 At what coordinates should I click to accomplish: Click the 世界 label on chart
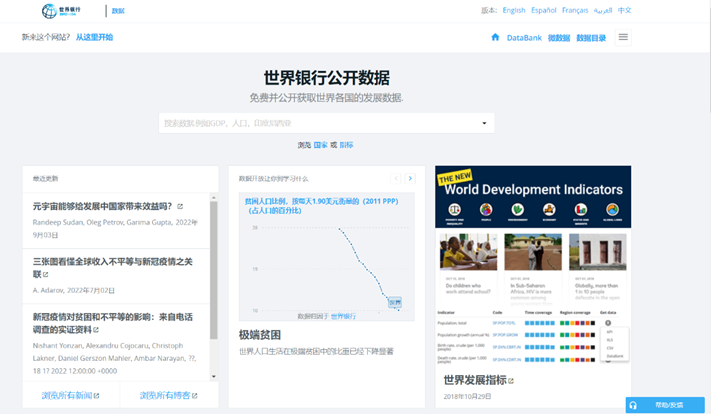(x=395, y=302)
